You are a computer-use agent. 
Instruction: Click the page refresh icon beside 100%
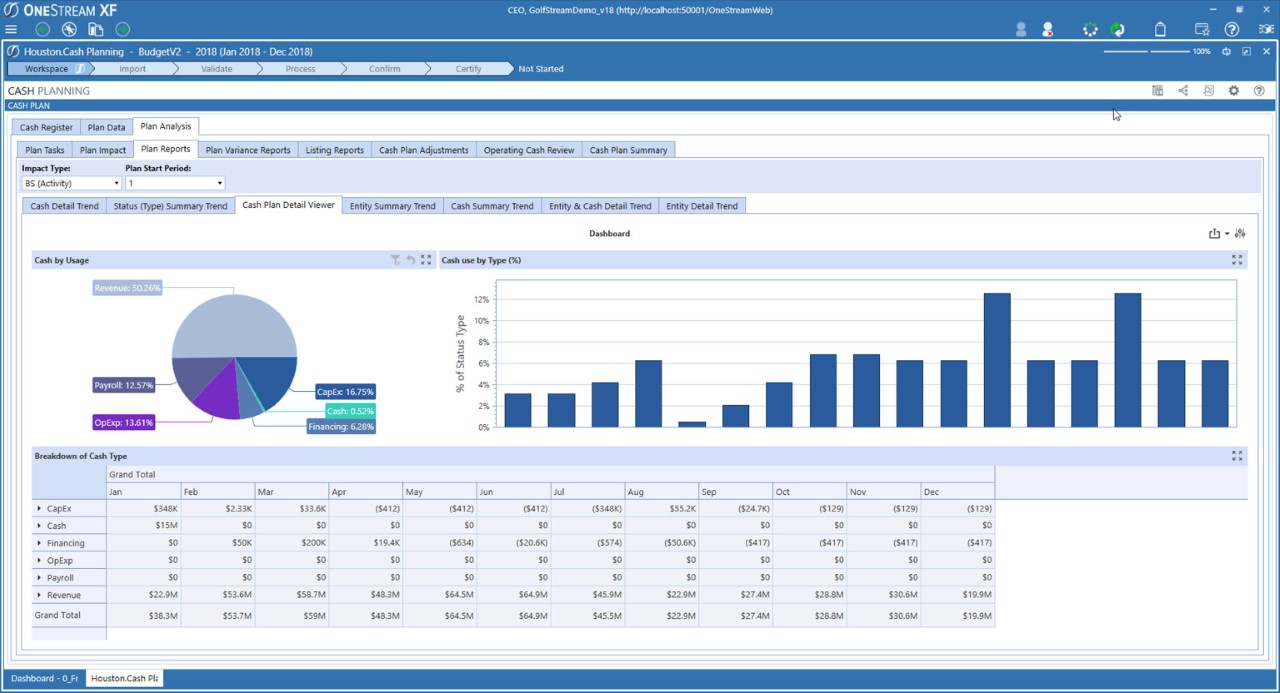(1227, 51)
